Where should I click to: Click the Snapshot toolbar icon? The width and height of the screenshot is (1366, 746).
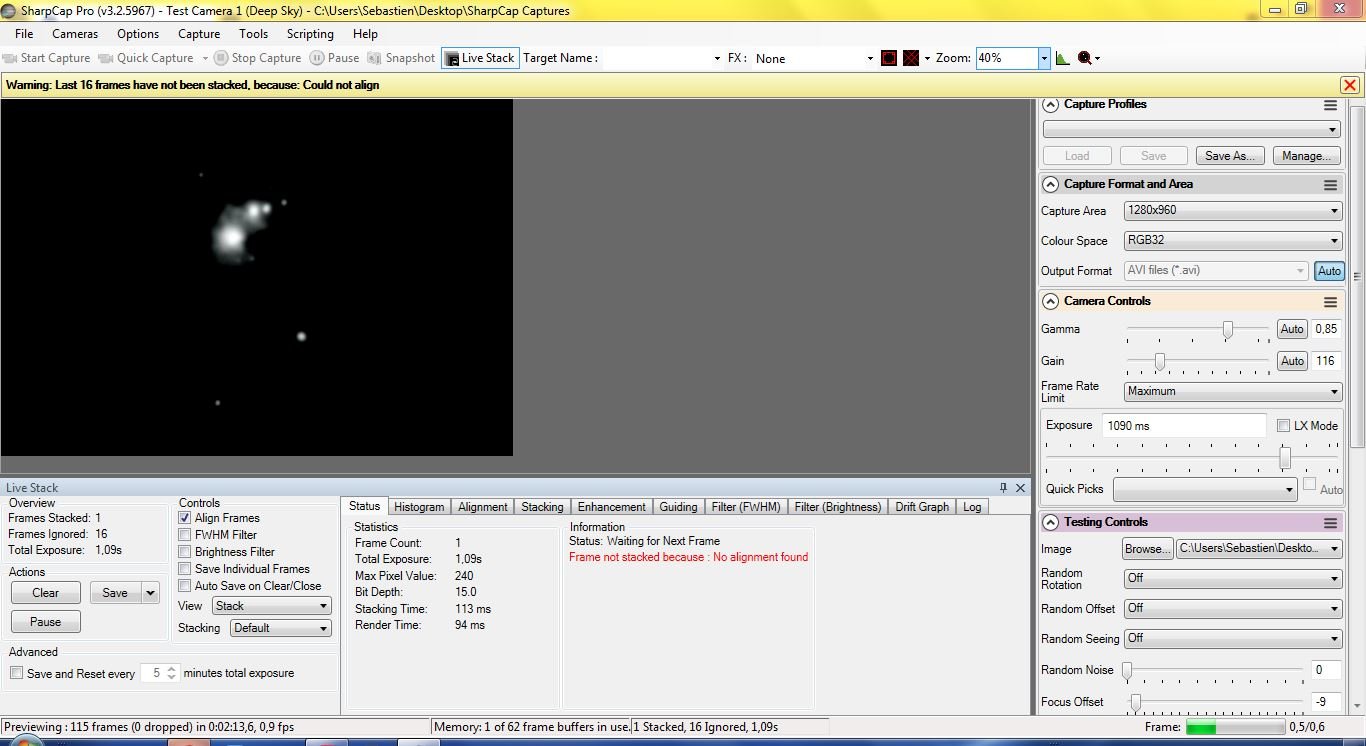coord(401,58)
